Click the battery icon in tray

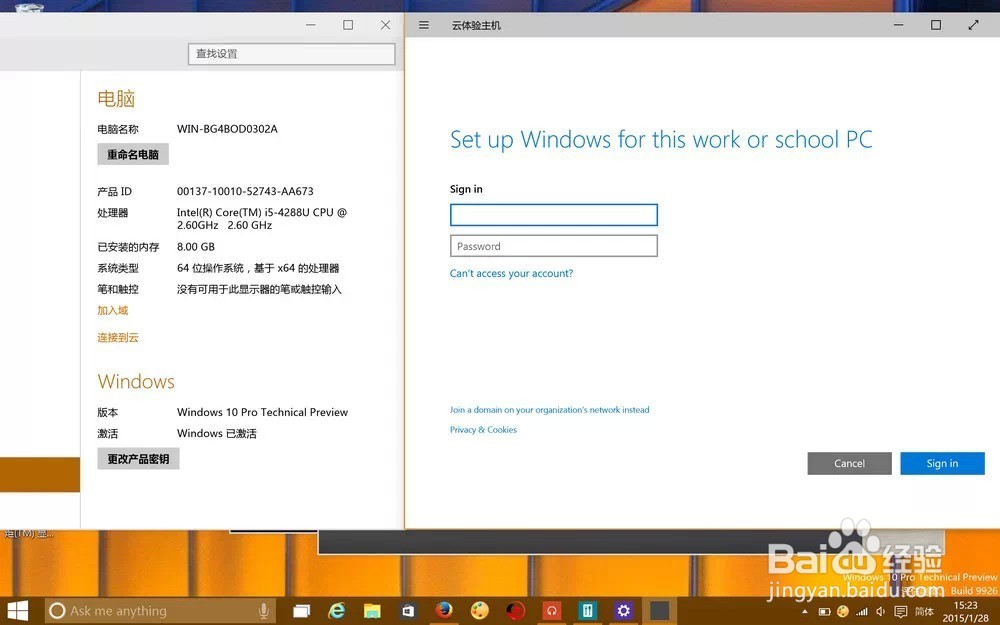824,612
